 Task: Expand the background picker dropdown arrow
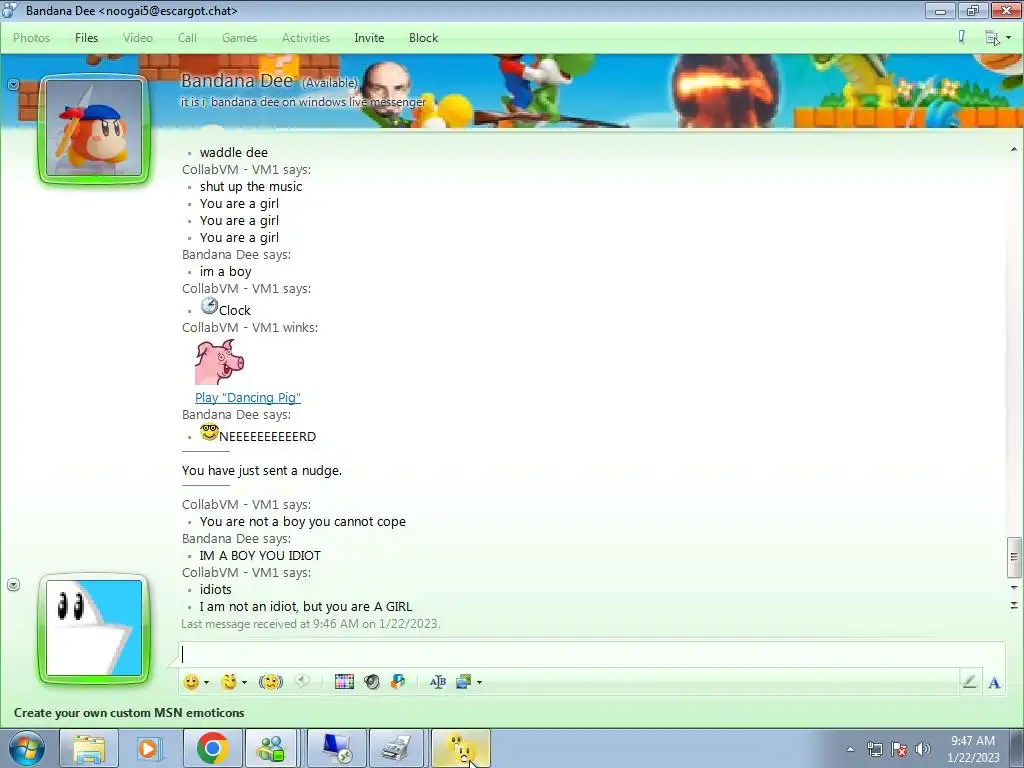coord(479,682)
